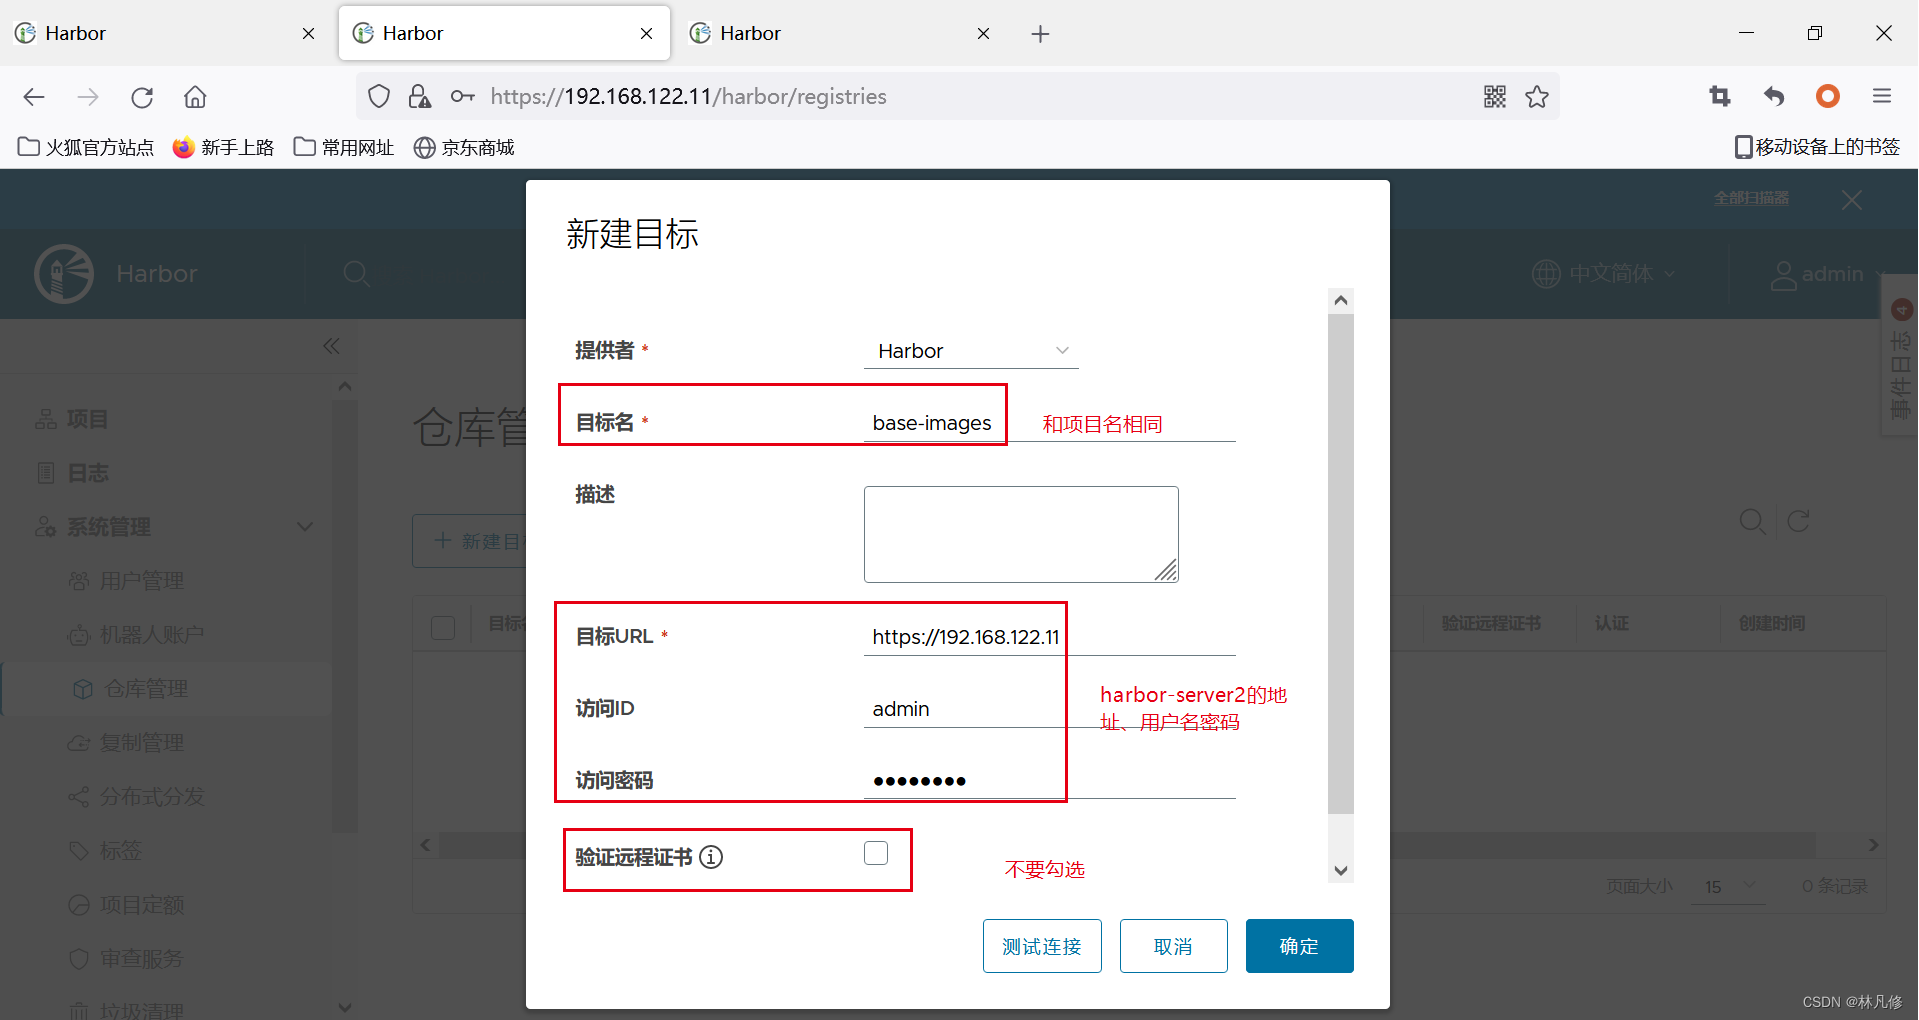Bookmark this page with the star
Screen dimensions: 1919x1020
coord(1537,97)
